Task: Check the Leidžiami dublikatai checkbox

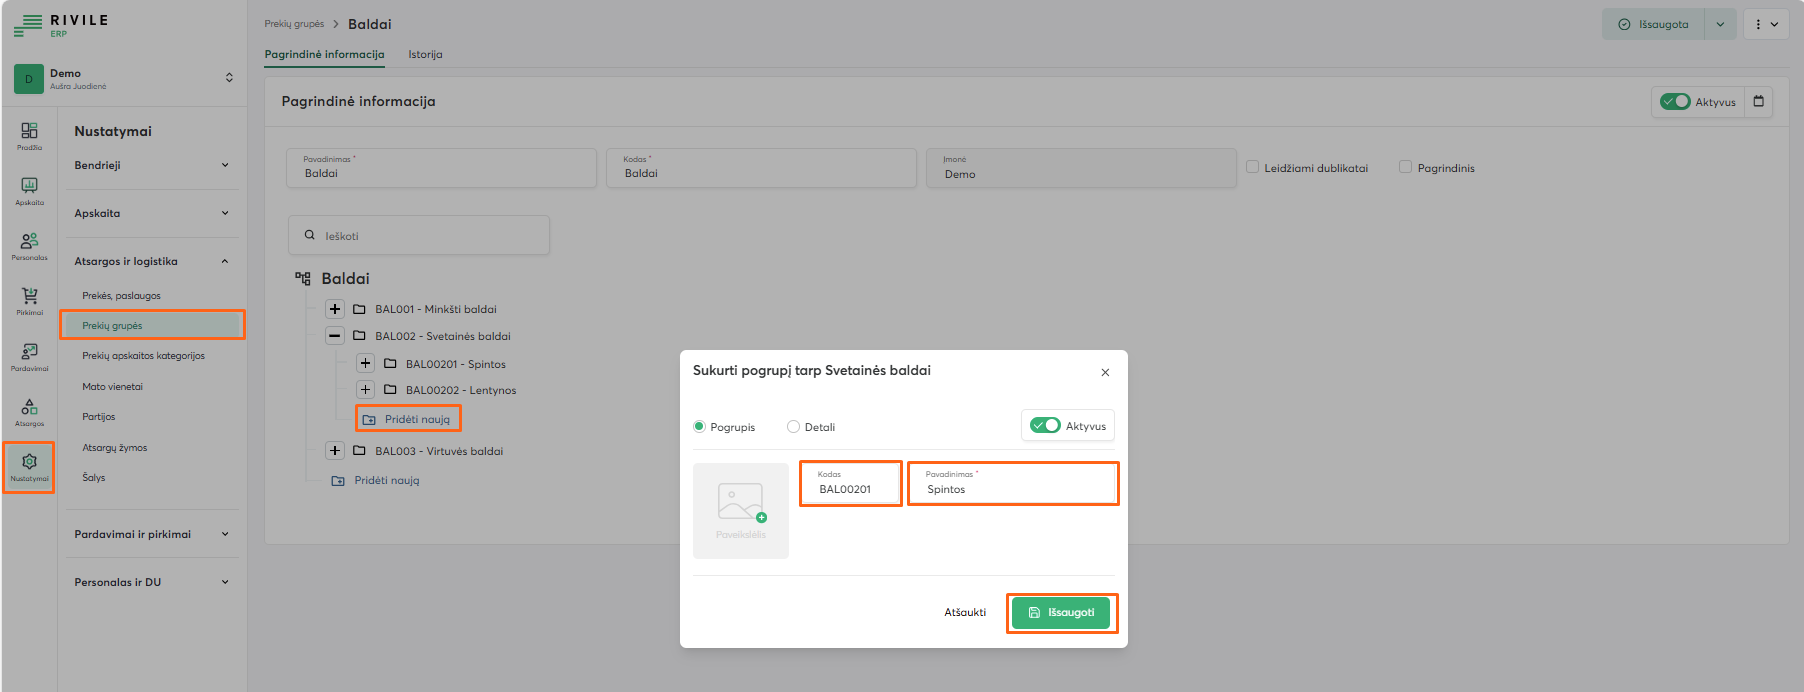Action: pyautogui.click(x=1252, y=167)
